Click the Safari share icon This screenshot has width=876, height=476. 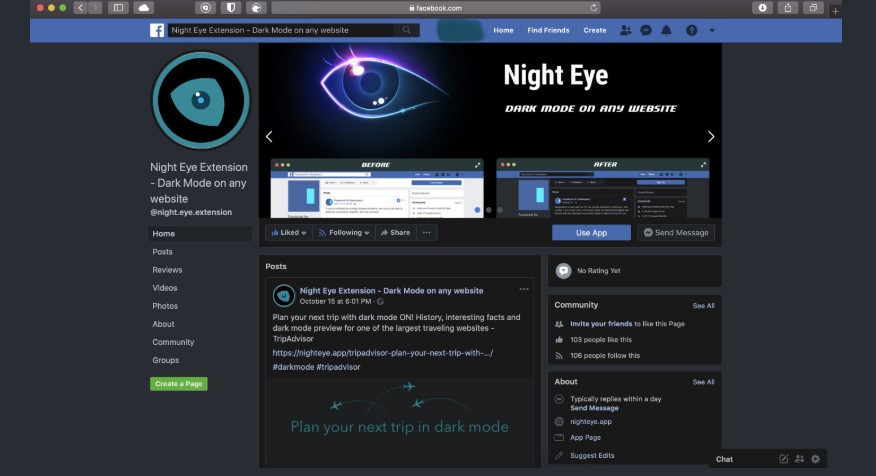pos(788,8)
